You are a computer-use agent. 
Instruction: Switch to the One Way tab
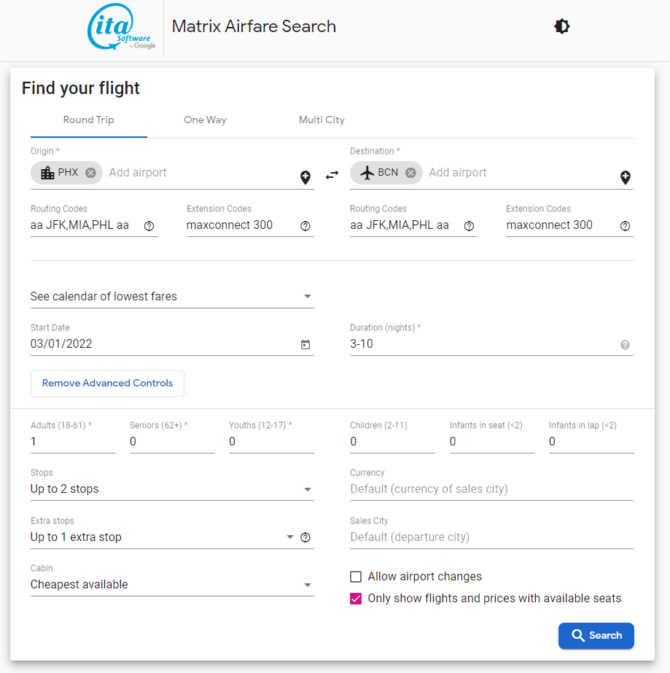pos(205,120)
